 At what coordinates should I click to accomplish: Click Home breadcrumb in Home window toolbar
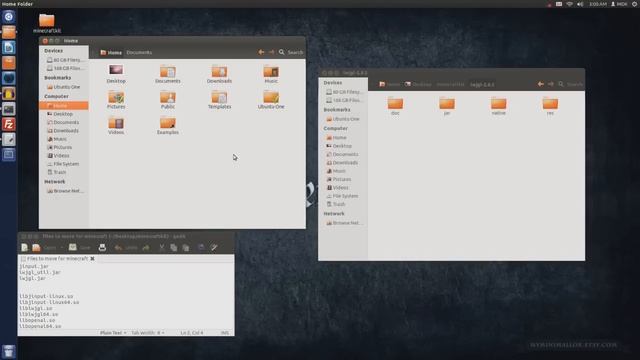tap(111, 53)
